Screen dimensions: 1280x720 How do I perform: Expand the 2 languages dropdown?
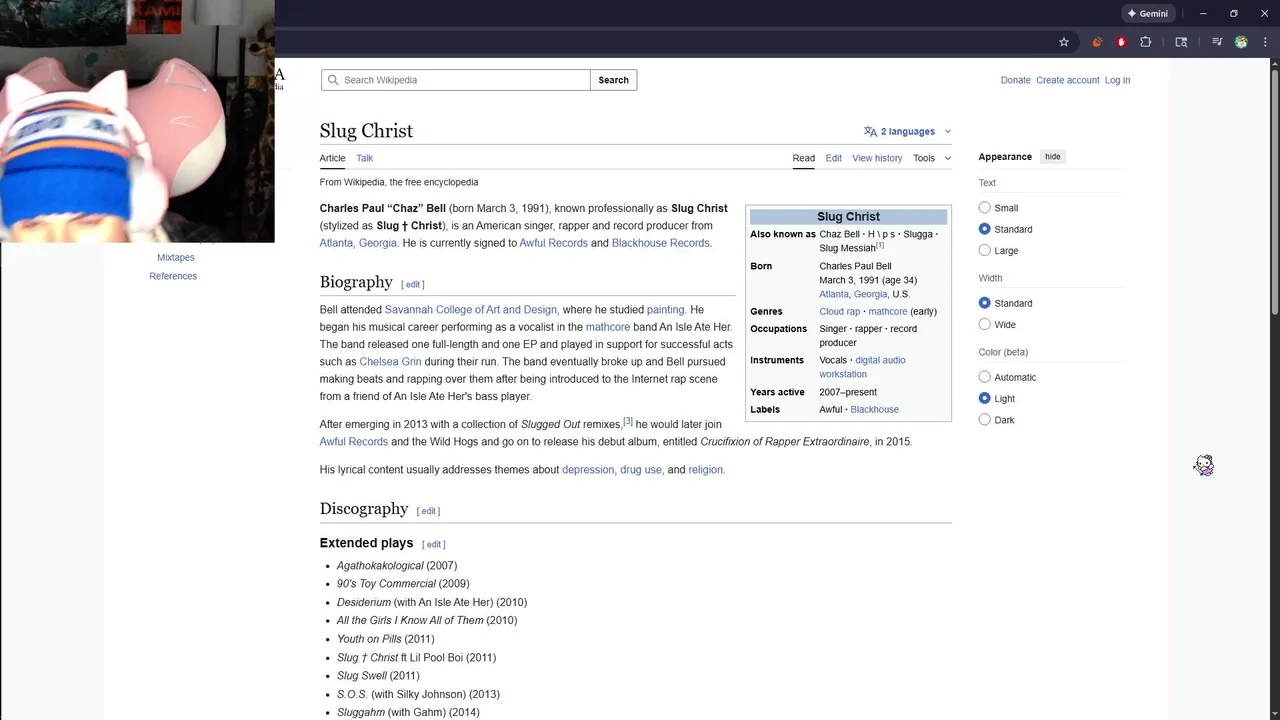[x=907, y=131]
